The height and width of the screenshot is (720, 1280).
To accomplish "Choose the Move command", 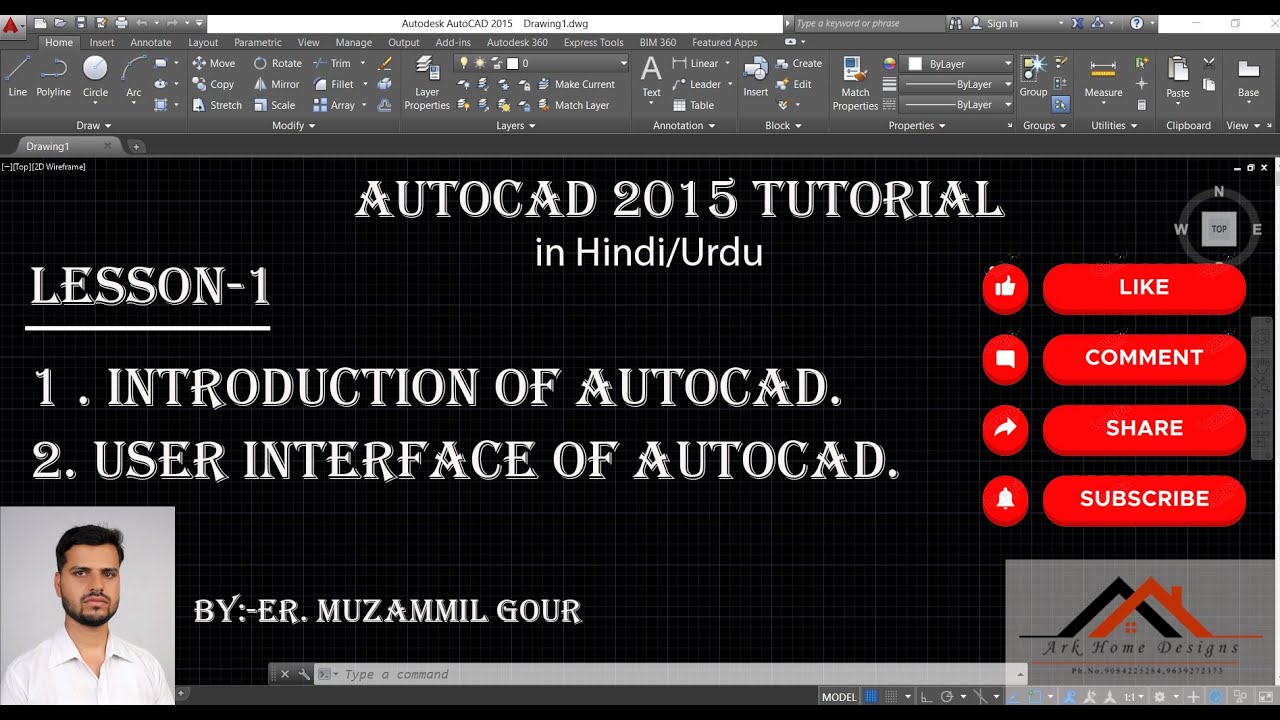I will point(213,63).
